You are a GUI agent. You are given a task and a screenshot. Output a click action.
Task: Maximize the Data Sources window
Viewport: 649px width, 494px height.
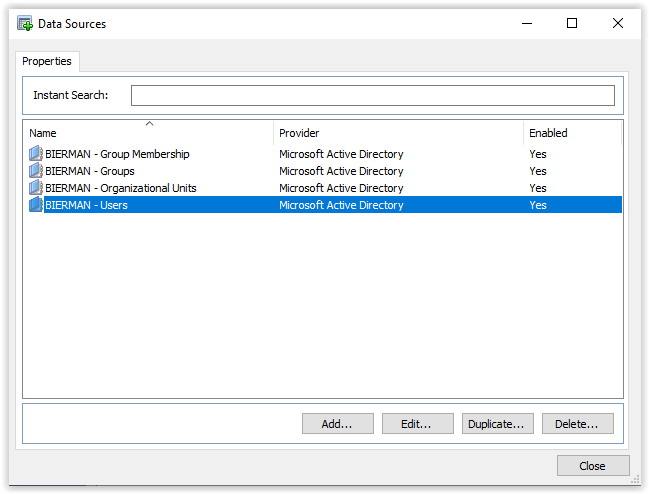tap(572, 23)
